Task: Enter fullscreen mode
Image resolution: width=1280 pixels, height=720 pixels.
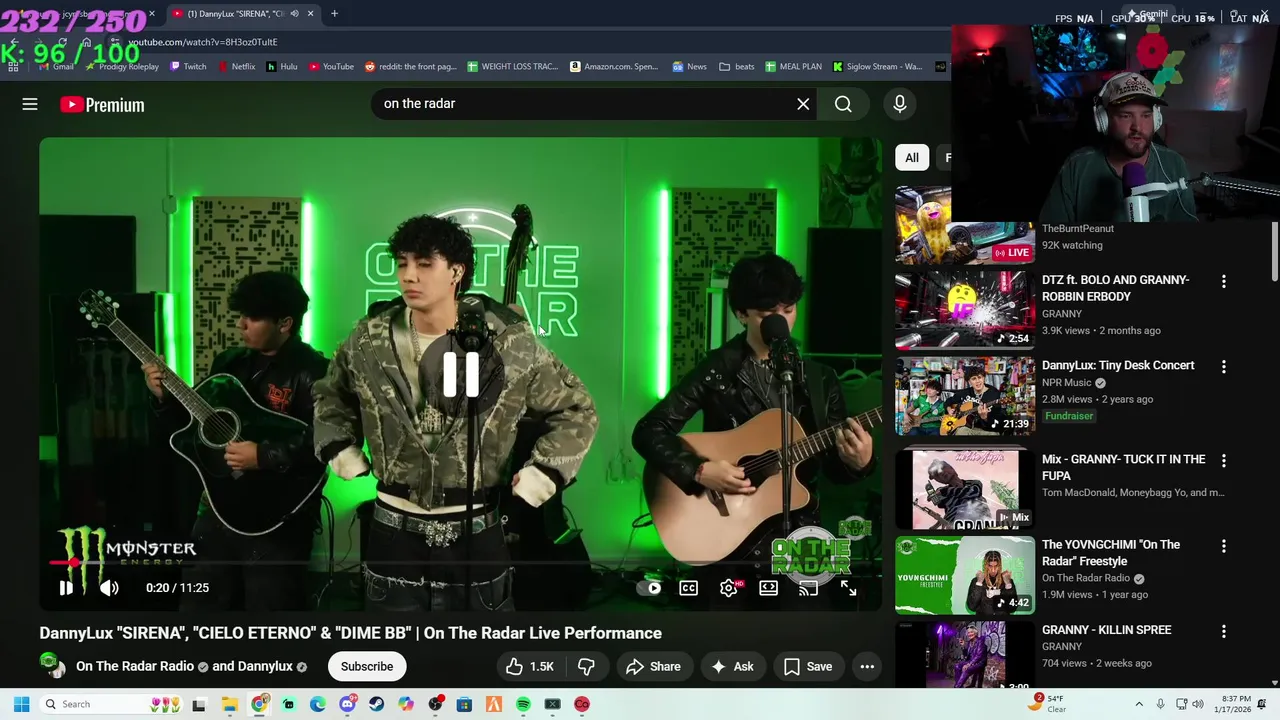Action: 848,588
